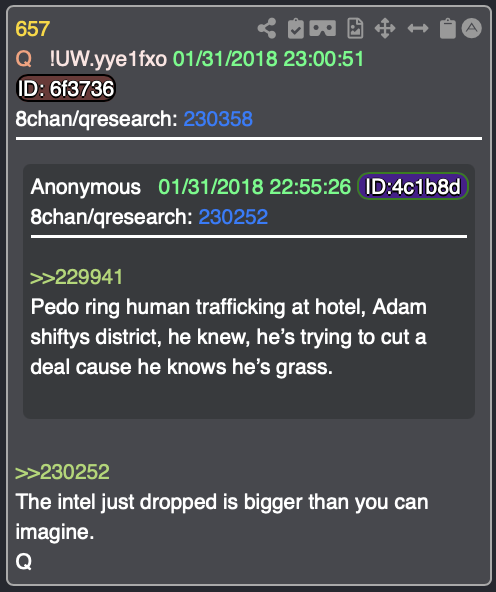Viewport: 496px width, 592px height.
Task: Click the four-way move arrows icon
Action: click(x=385, y=28)
